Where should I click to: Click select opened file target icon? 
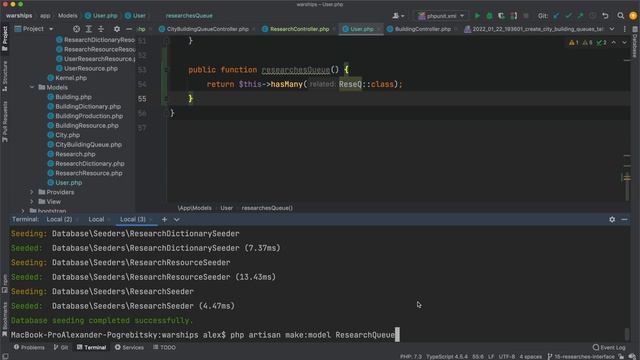(76, 29)
